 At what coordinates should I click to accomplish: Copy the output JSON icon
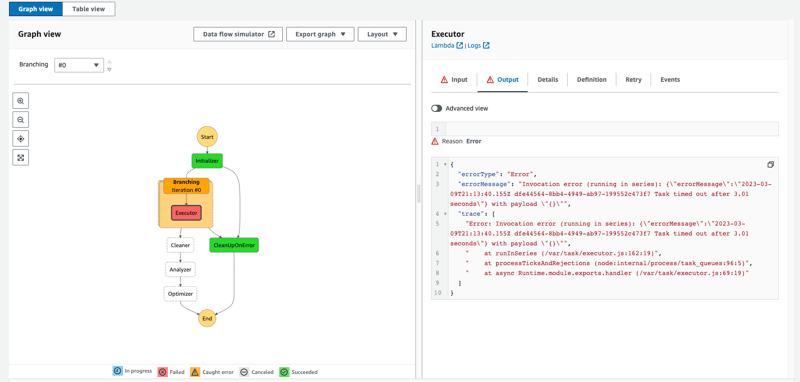pyautogui.click(x=770, y=165)
